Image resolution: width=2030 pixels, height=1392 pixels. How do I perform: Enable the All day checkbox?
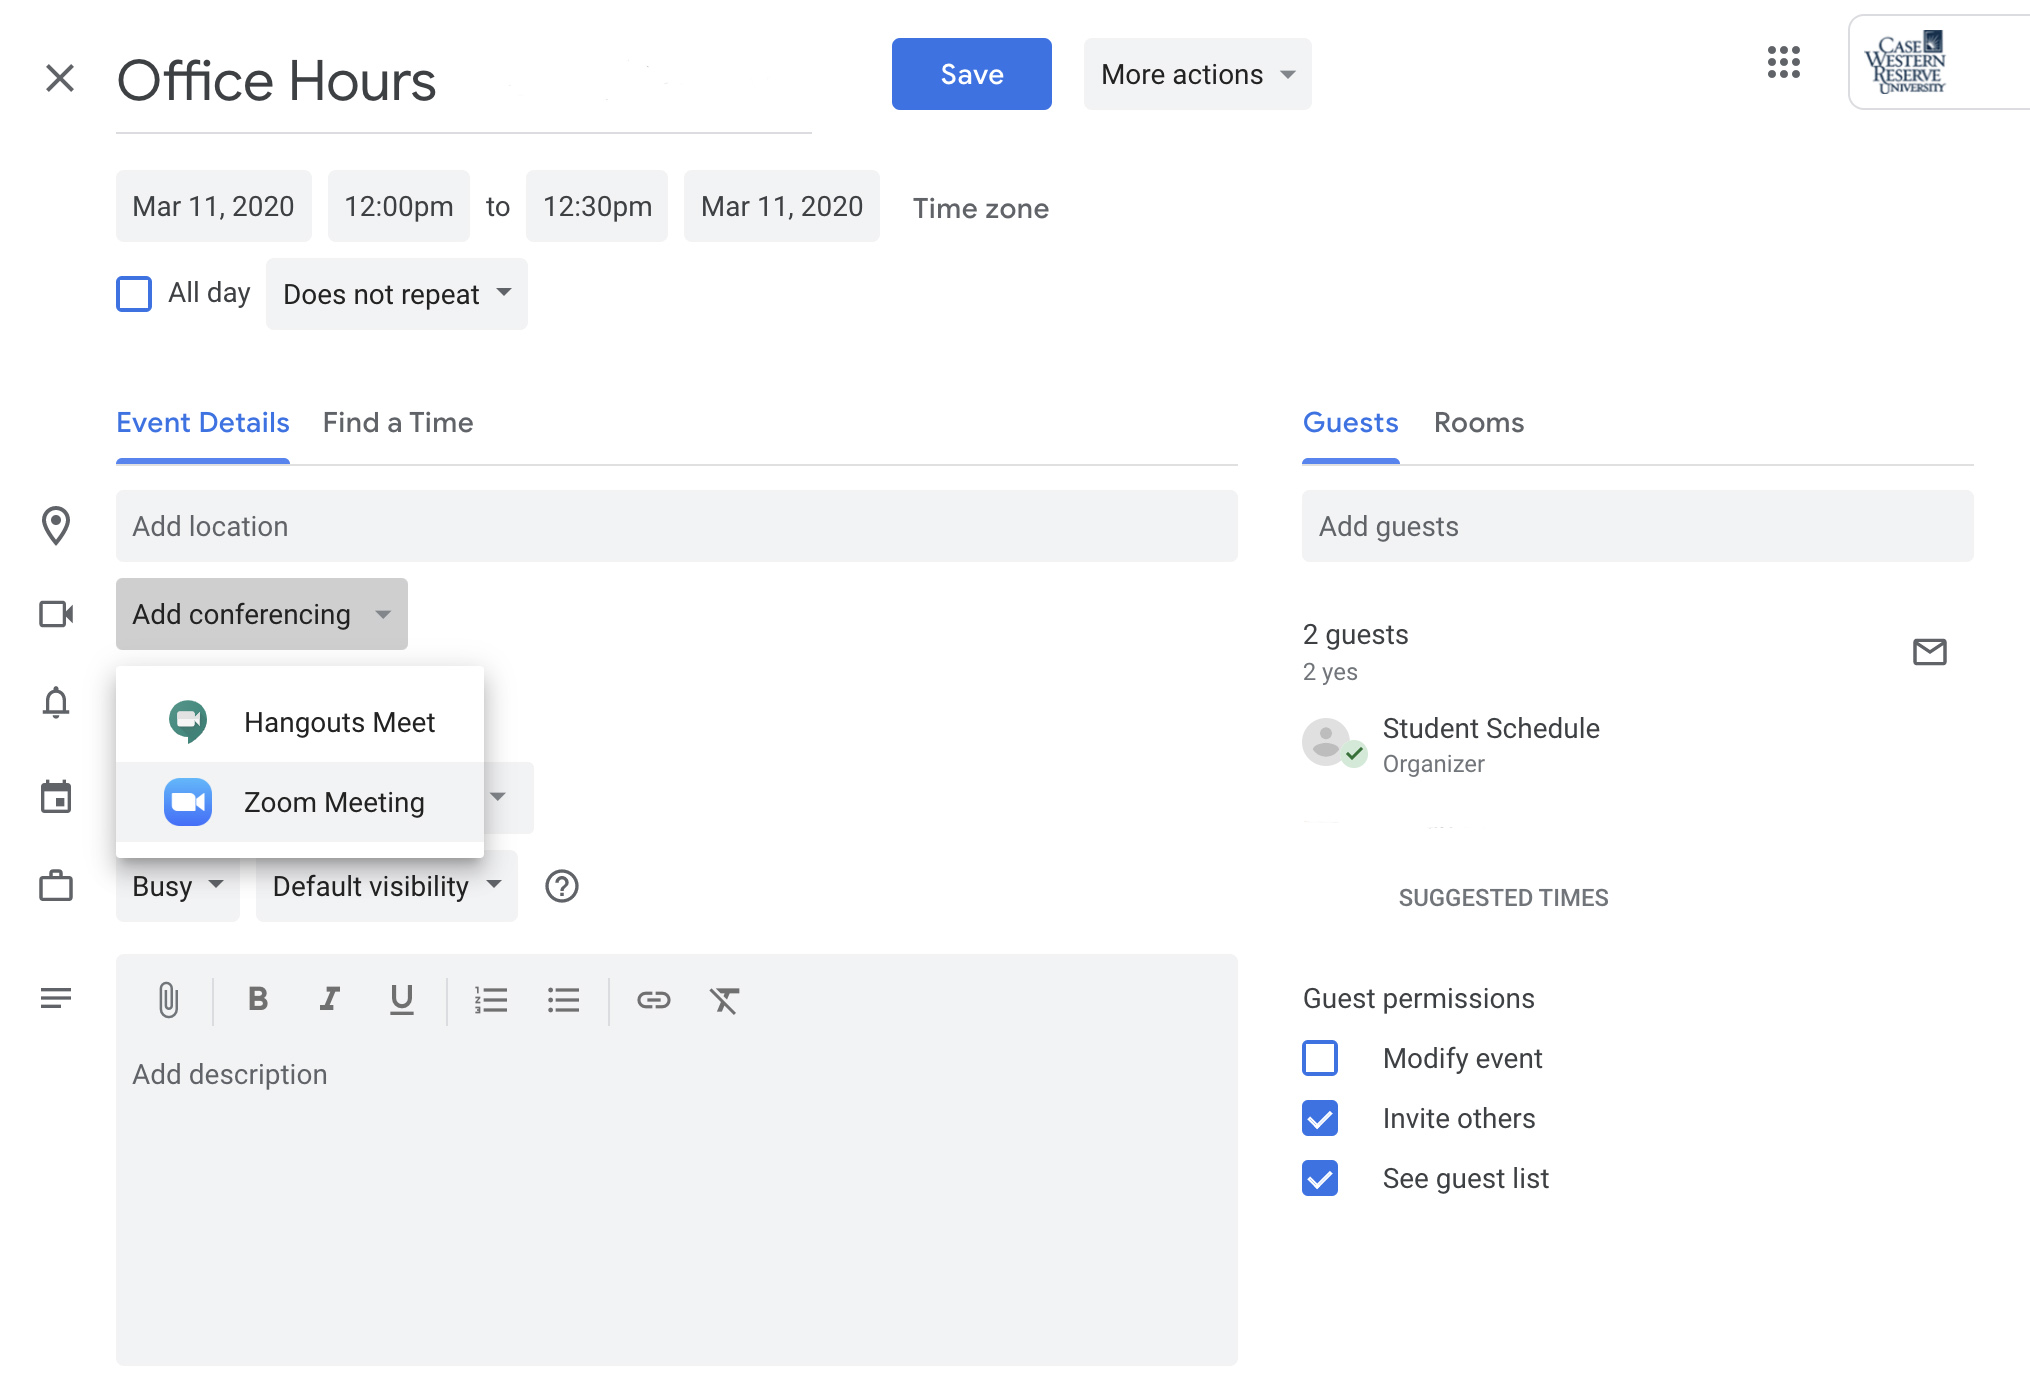pos(134,294)
